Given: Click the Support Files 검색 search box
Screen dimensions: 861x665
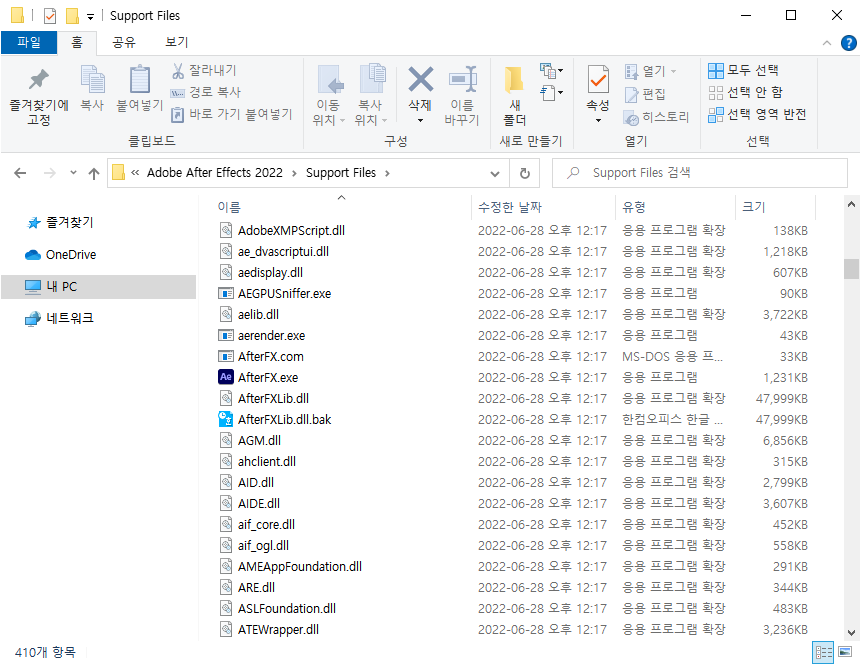Looking at the screenshot, I should pyautogui.click(x=700, y=173).
